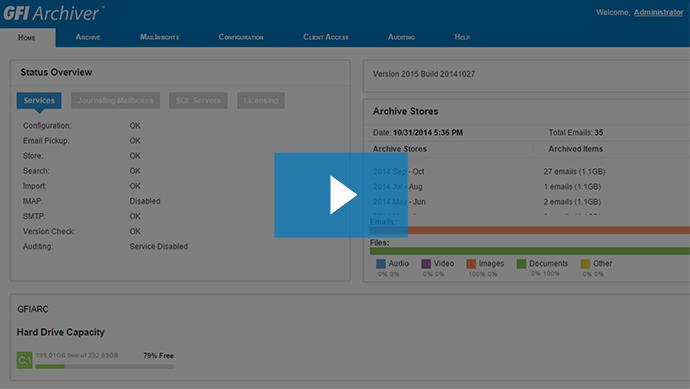
Task: Show the SQL Servers tab
Action: click(198, 100)
